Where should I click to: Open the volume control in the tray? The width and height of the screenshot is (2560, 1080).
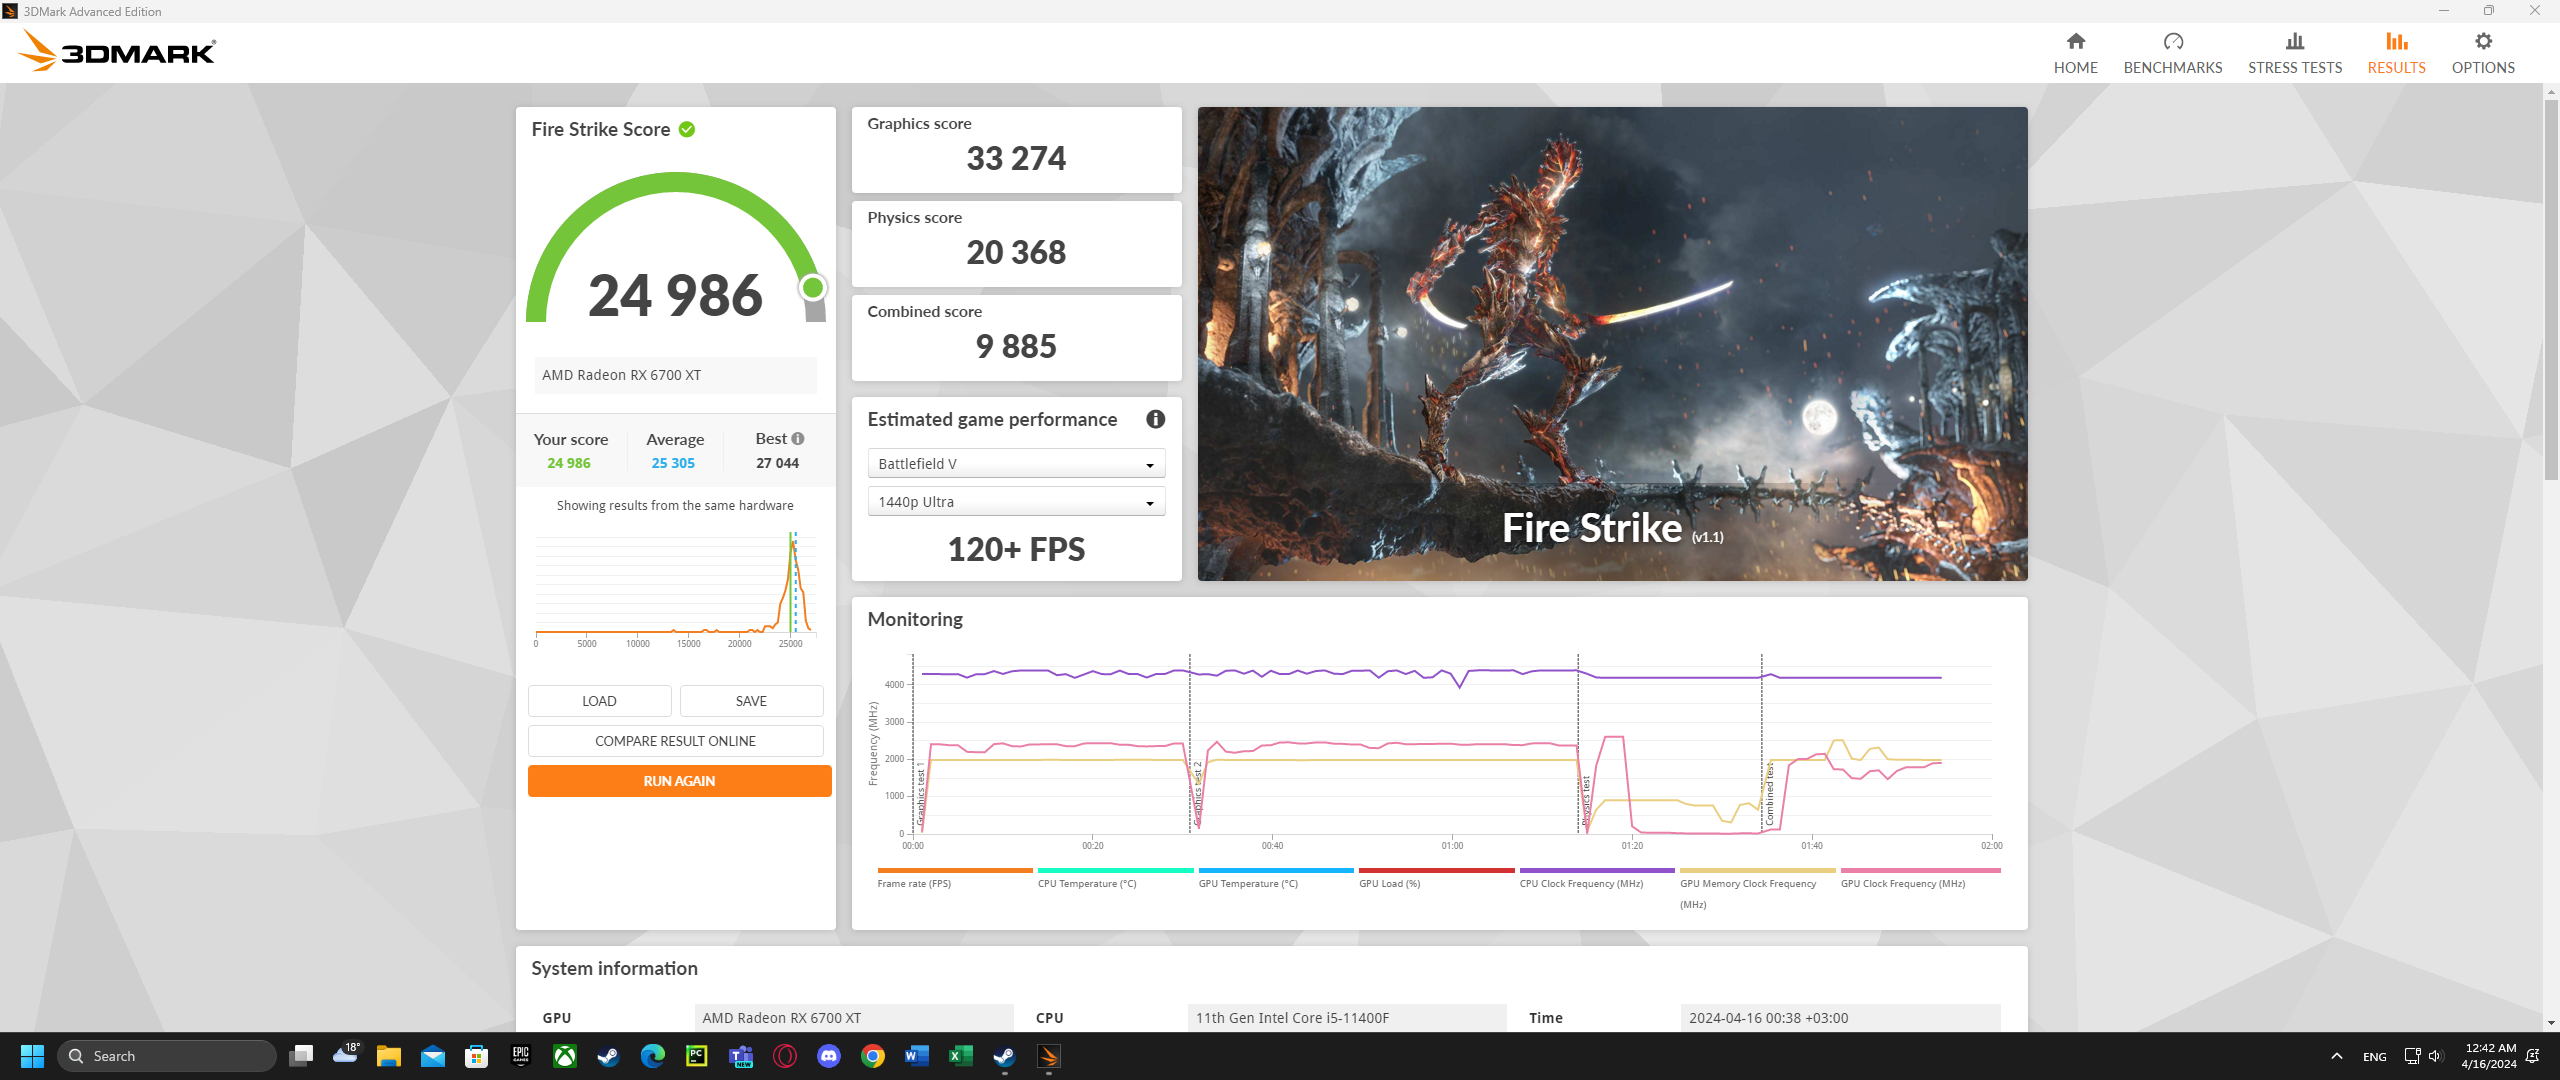click(x=2434, y=1056)
